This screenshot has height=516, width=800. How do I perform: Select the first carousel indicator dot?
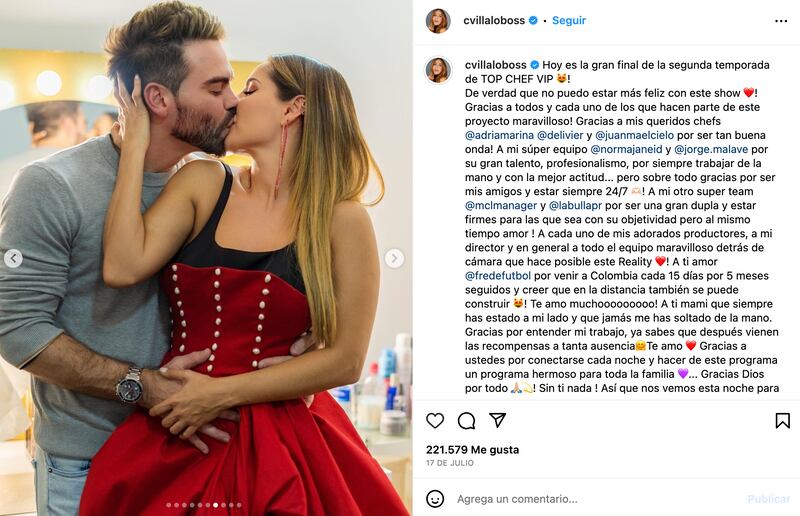[x=169, y=505]
